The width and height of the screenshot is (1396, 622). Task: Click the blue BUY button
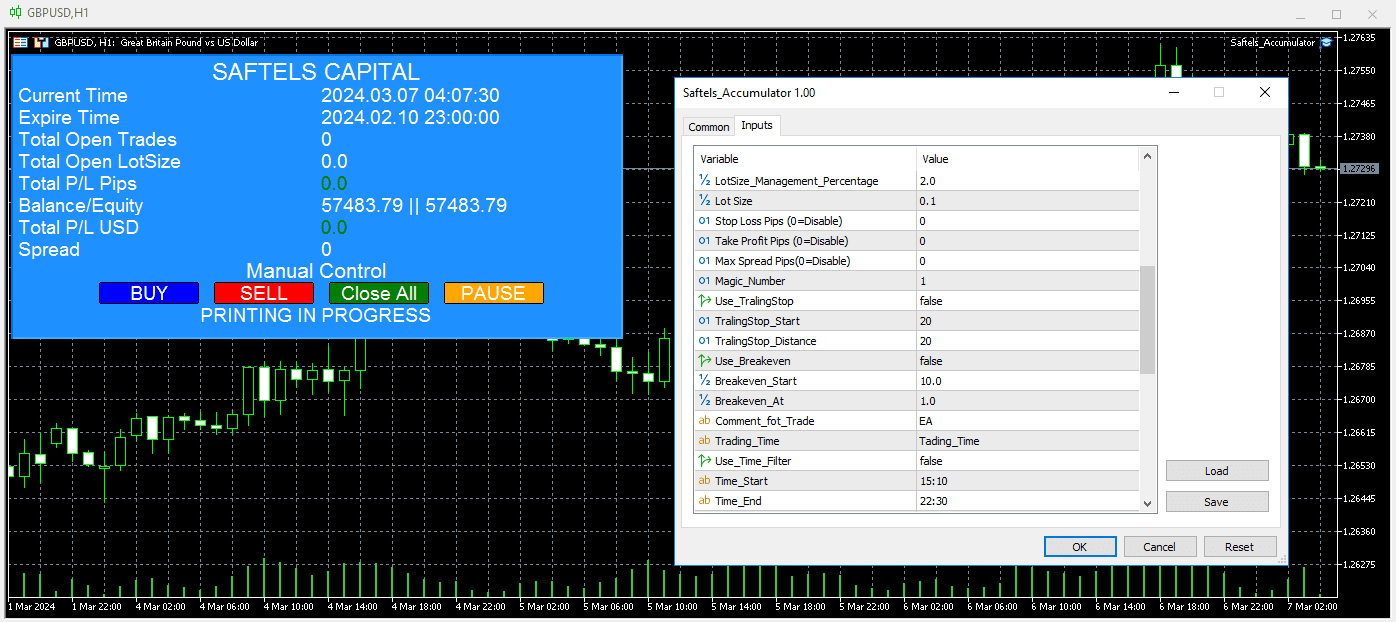[149, 293]
